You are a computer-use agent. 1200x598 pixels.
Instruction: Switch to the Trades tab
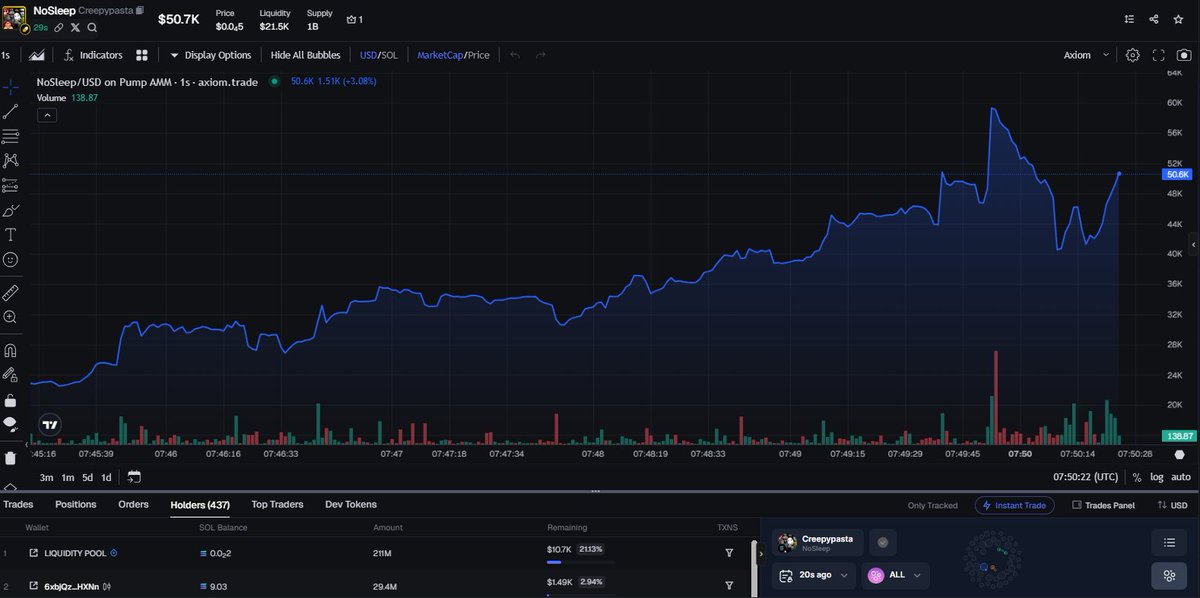pos(17,505)
